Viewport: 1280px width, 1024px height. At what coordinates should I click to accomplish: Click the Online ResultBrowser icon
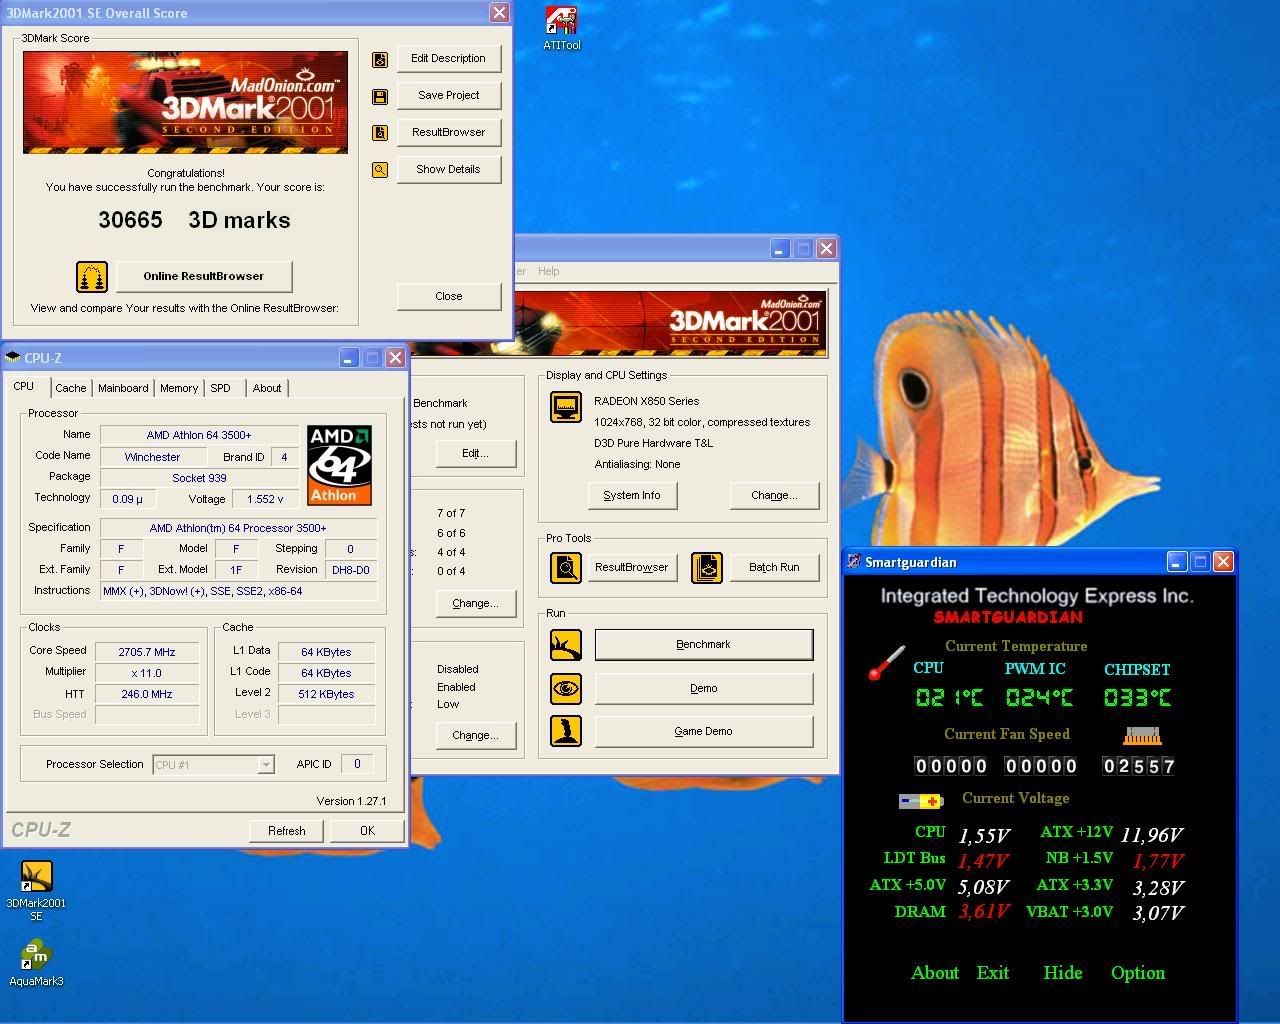(92, 276)
